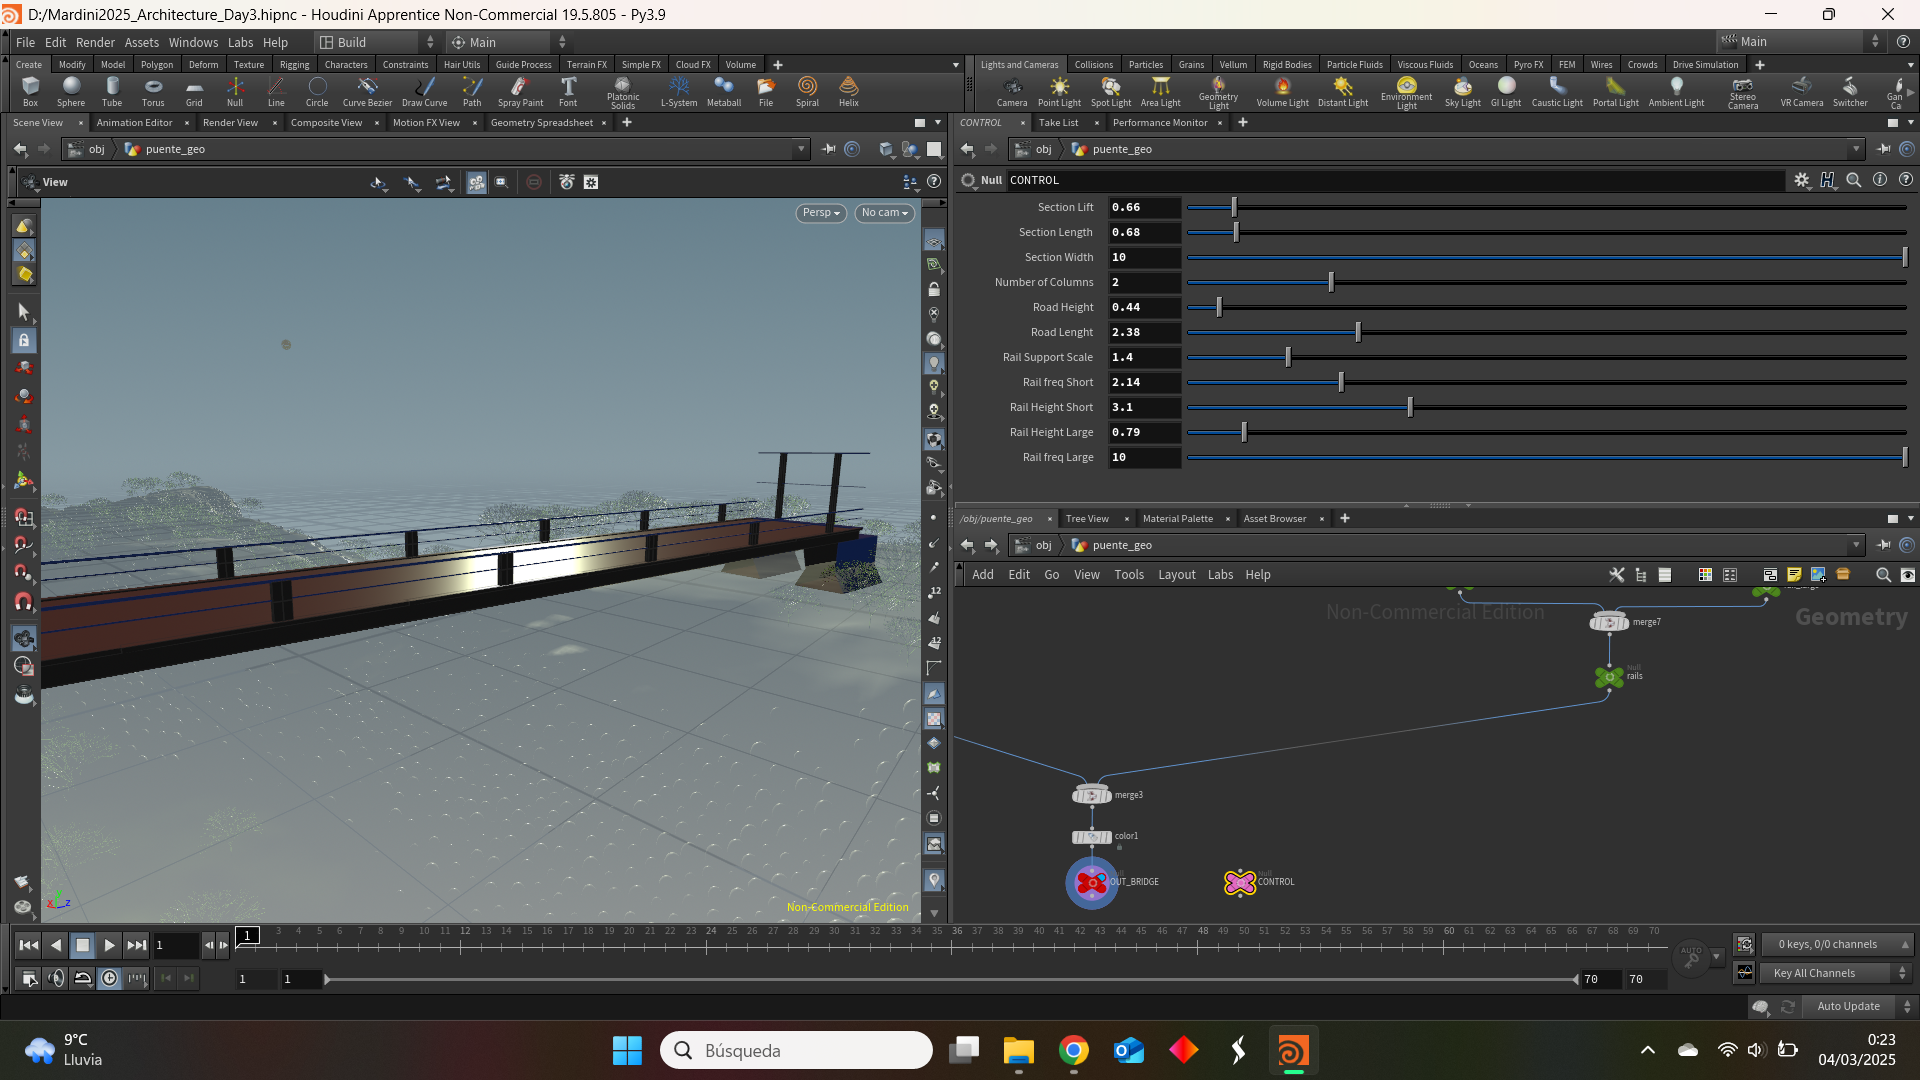Click the Road Lenght slider
Image resolution: width=1920 pixels, height=1080 pixels.
click(x=1546, y=332)
